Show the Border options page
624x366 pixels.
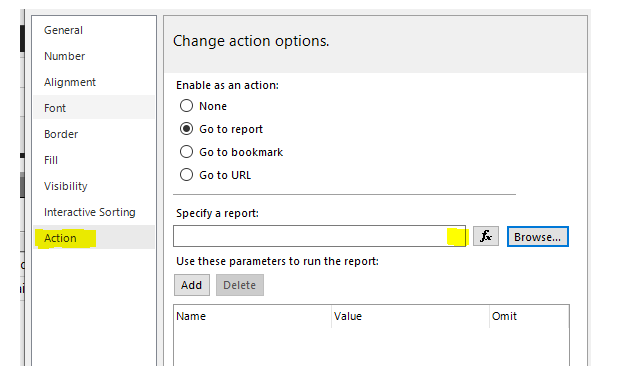click(94, 134)
